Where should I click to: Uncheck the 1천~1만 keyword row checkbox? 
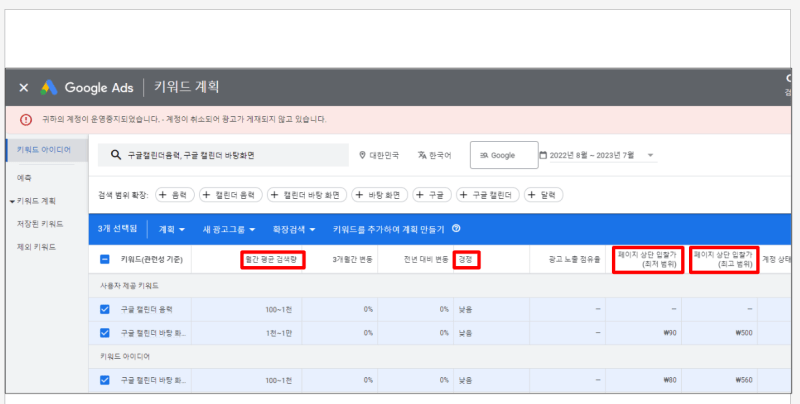(x=105, y=333)
